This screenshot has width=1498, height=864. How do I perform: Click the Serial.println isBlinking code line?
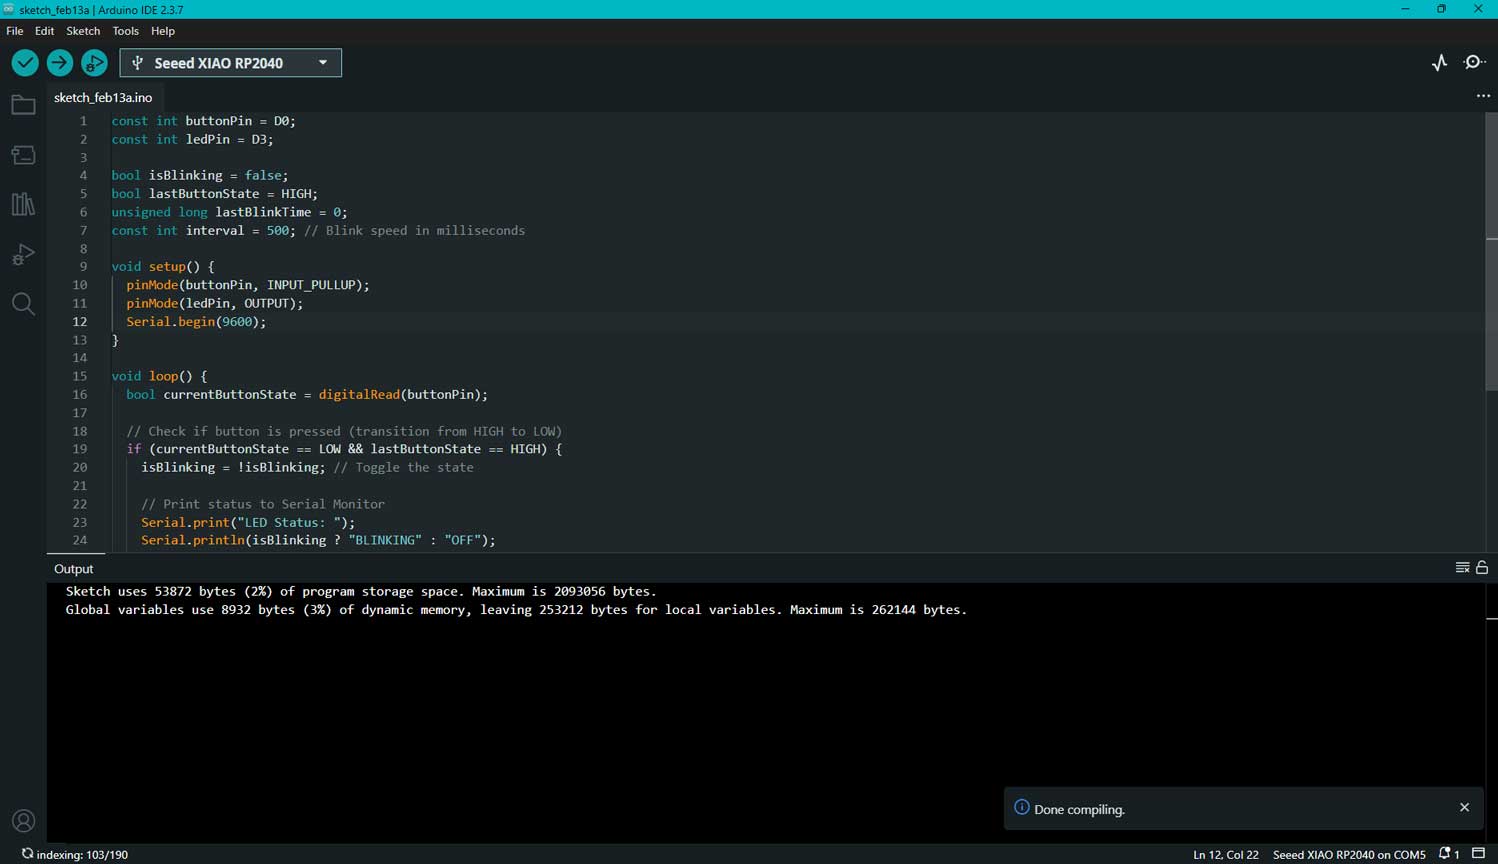click(318, 540)
